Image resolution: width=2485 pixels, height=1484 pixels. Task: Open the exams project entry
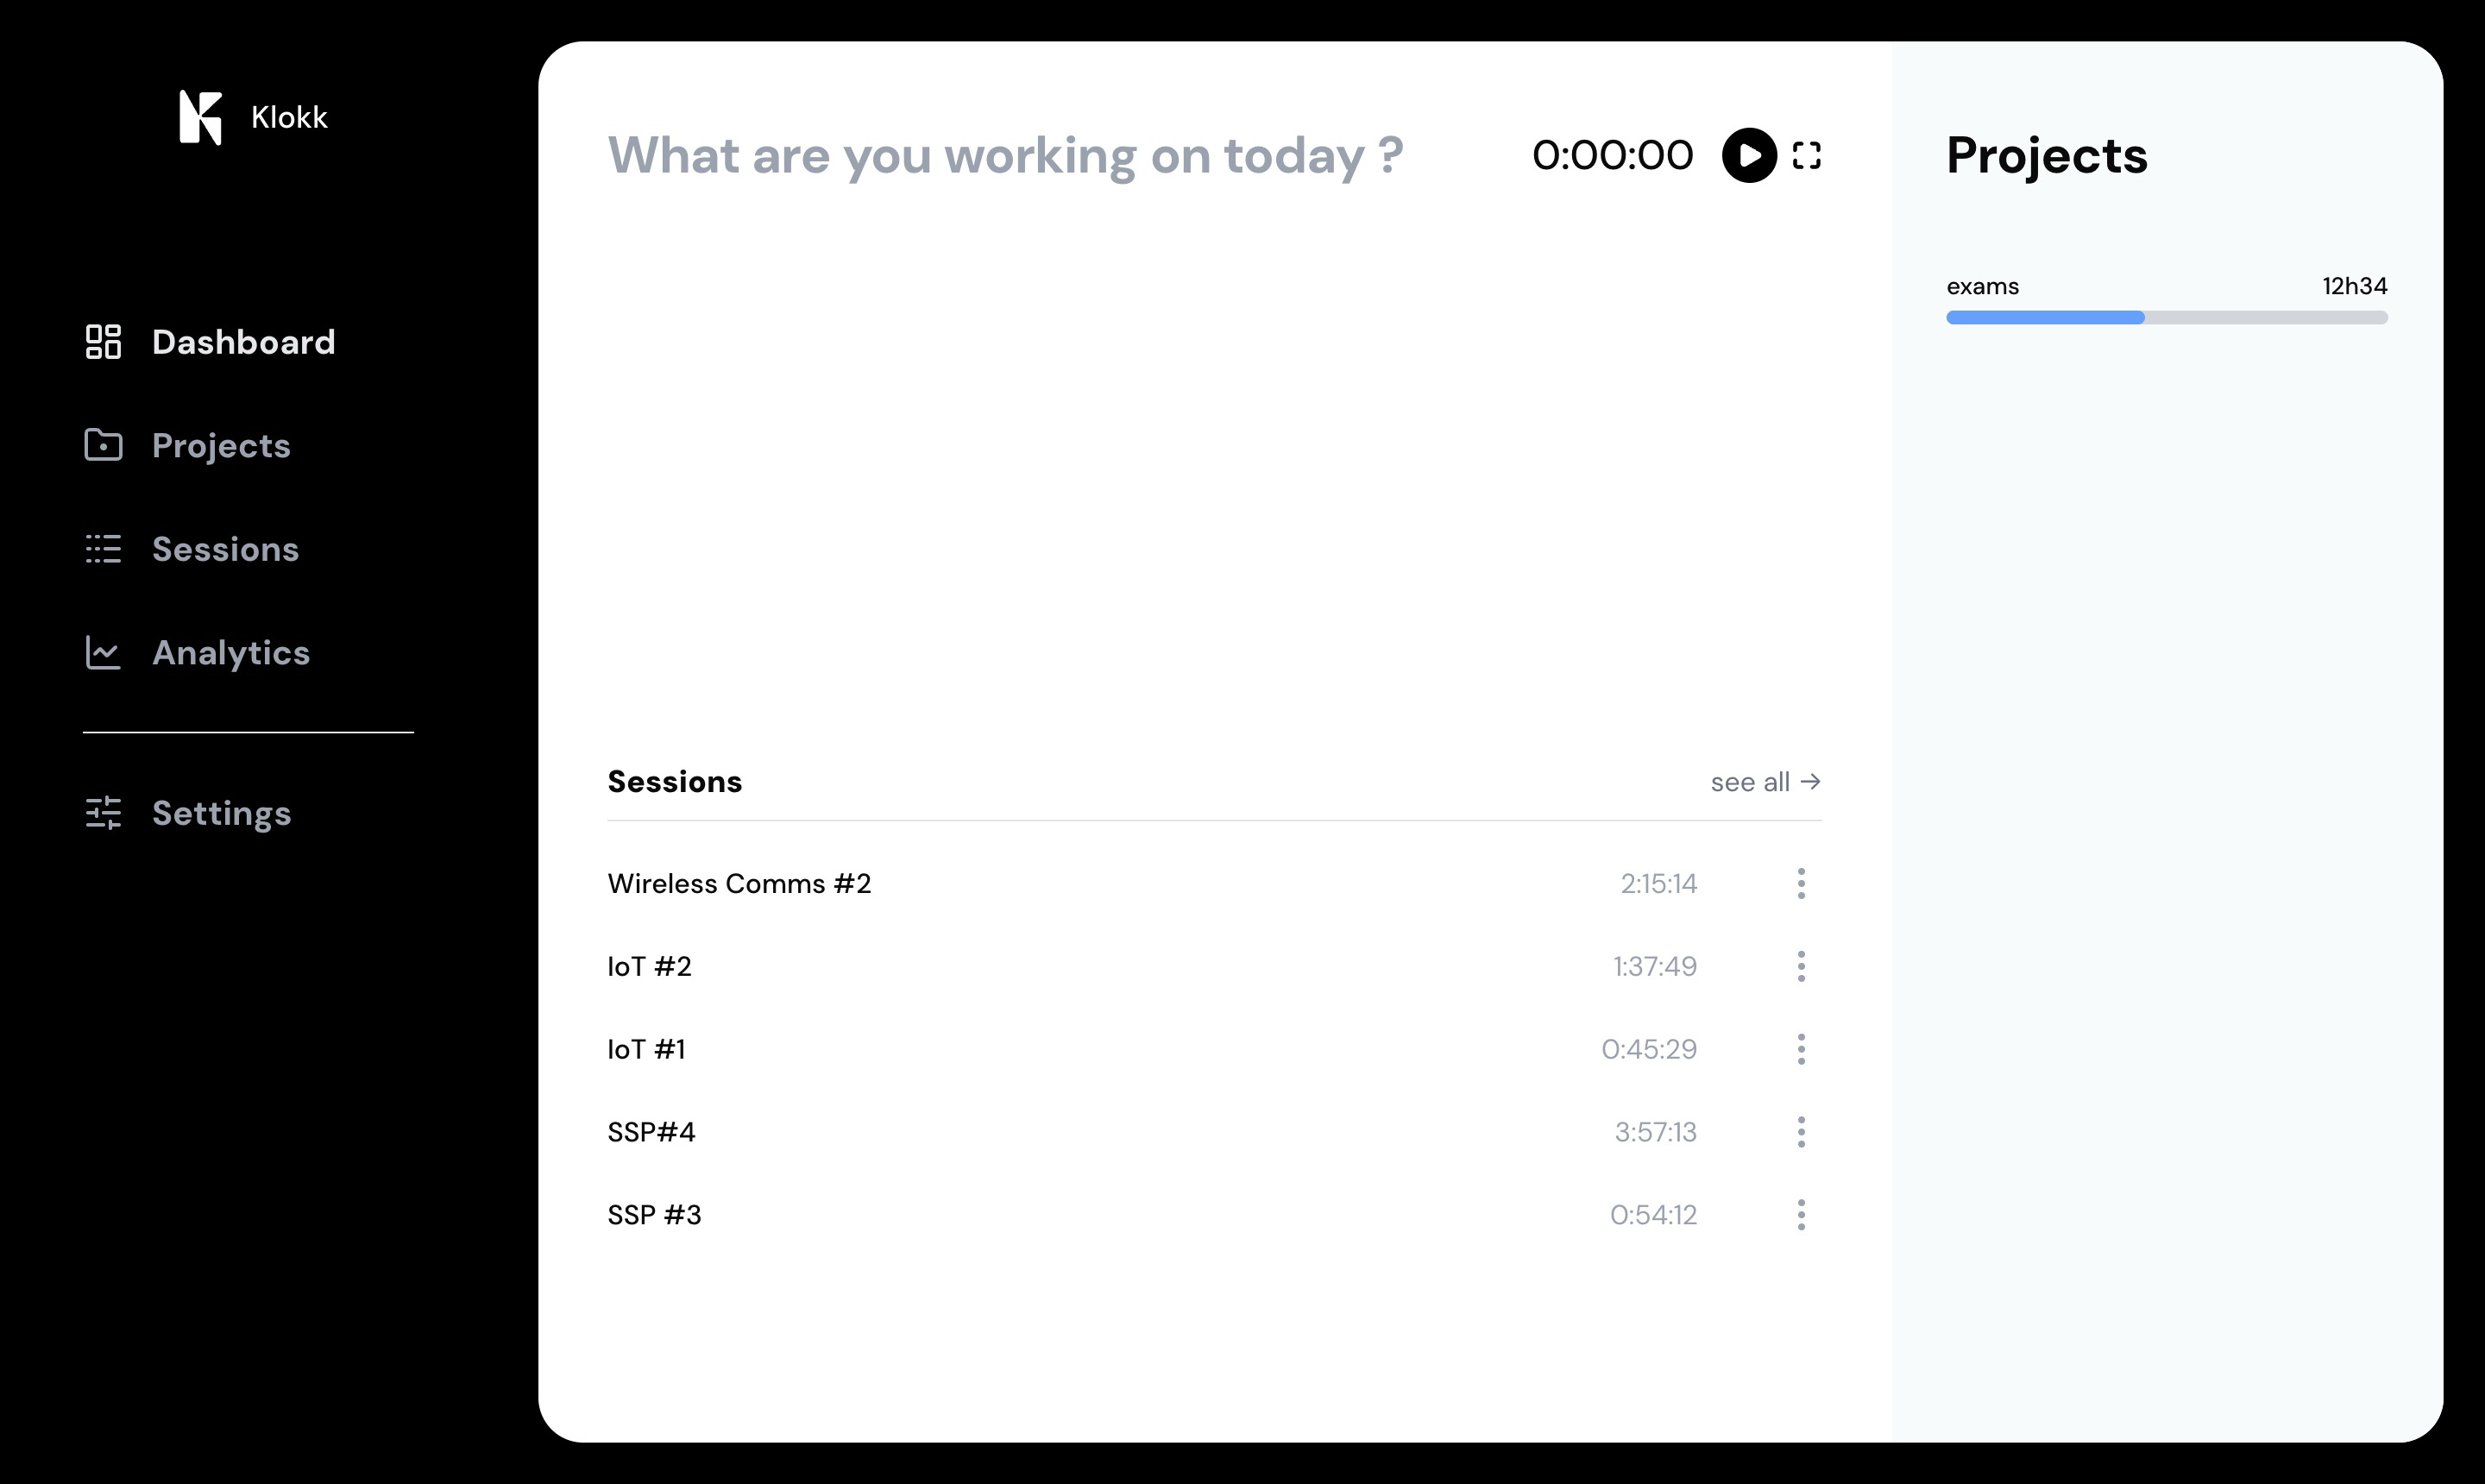(x=1982, y=286)
